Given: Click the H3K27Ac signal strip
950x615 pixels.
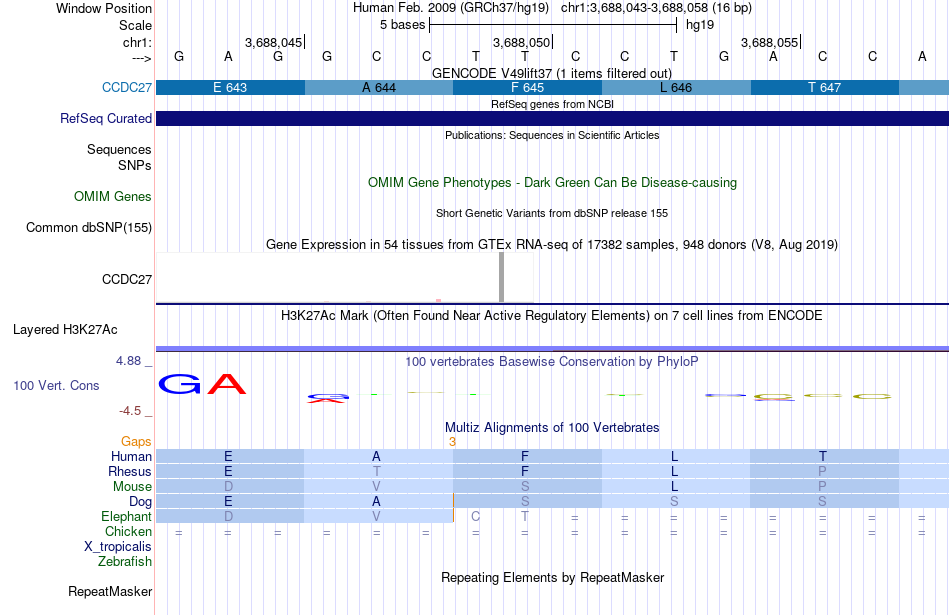Looking at the screenshot, I should pyautogui.click(x=553, y=348).
